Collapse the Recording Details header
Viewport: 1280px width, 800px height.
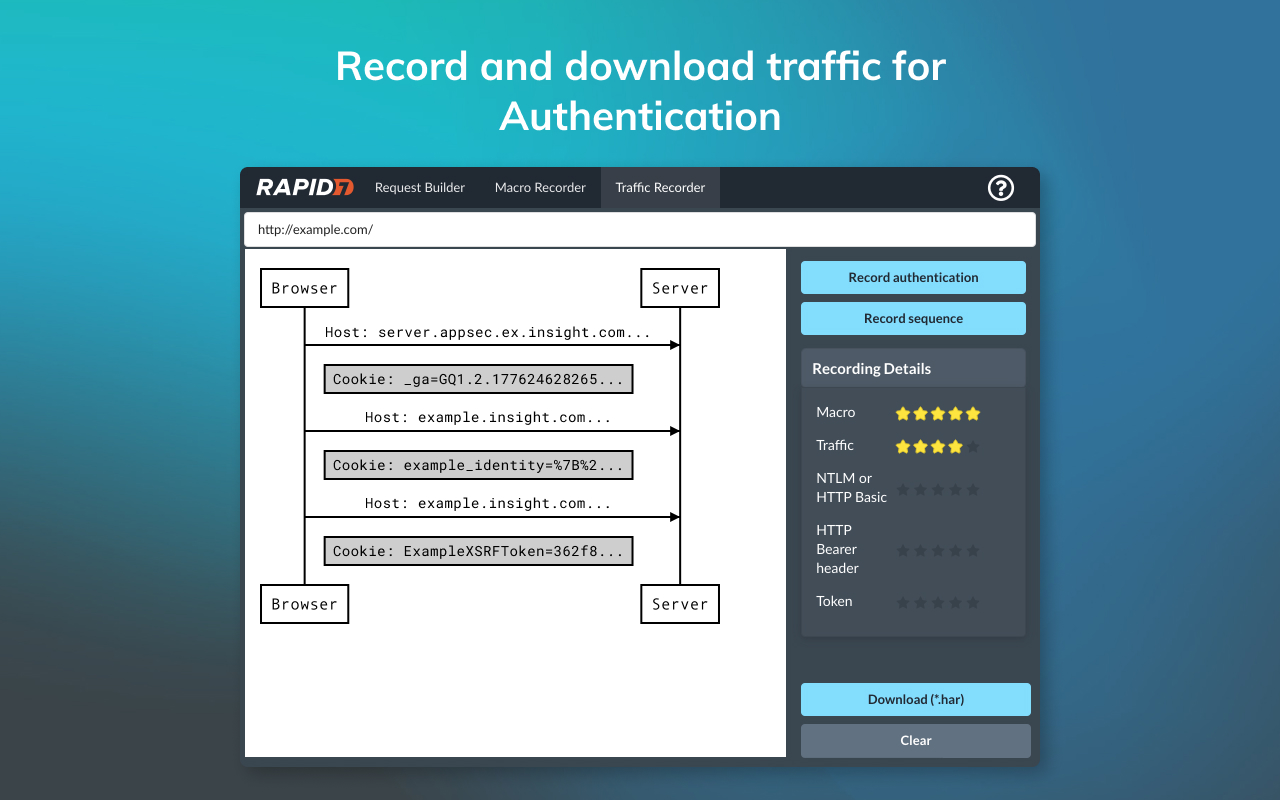point(913,368)
